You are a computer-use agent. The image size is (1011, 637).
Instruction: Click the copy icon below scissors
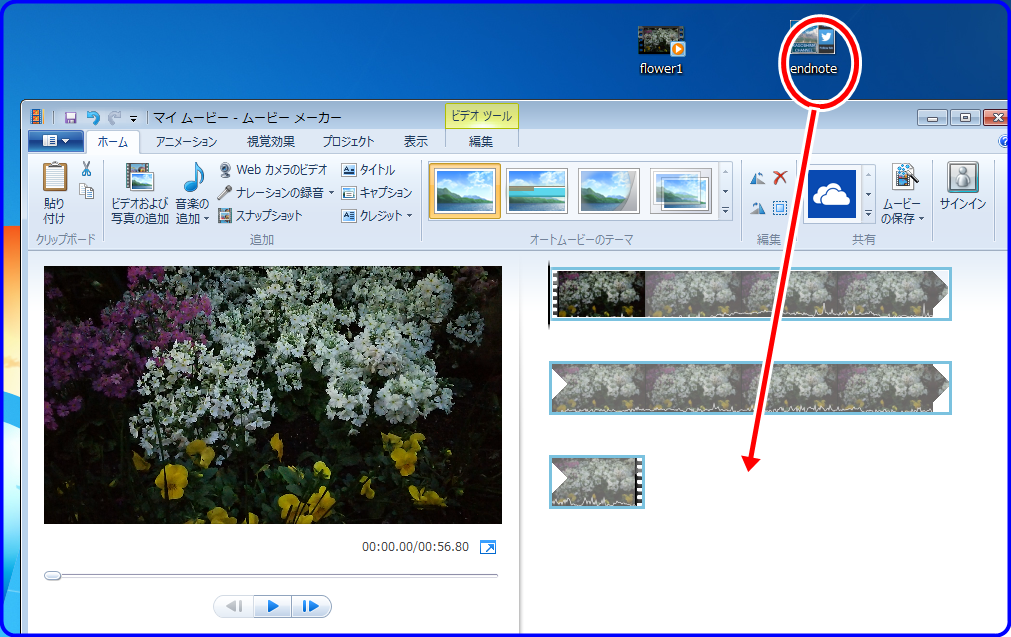coord(86,191)
